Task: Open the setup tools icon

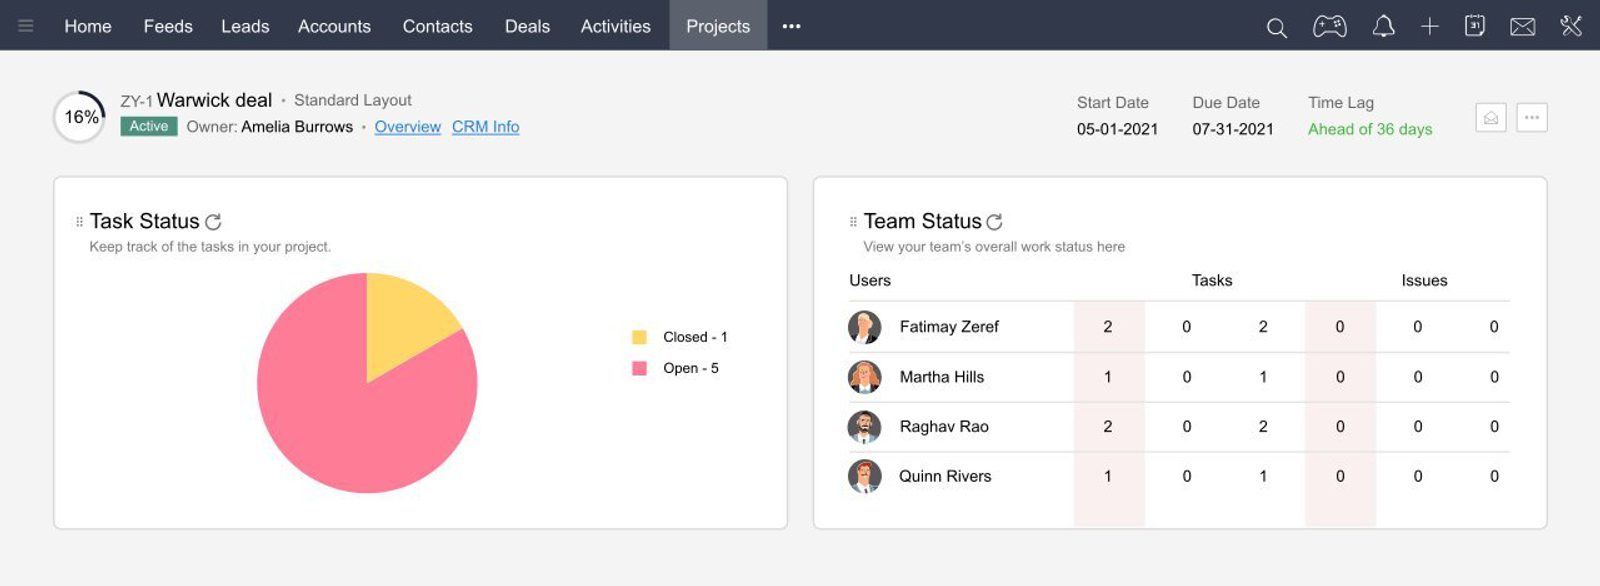Action: point(1571,26)
